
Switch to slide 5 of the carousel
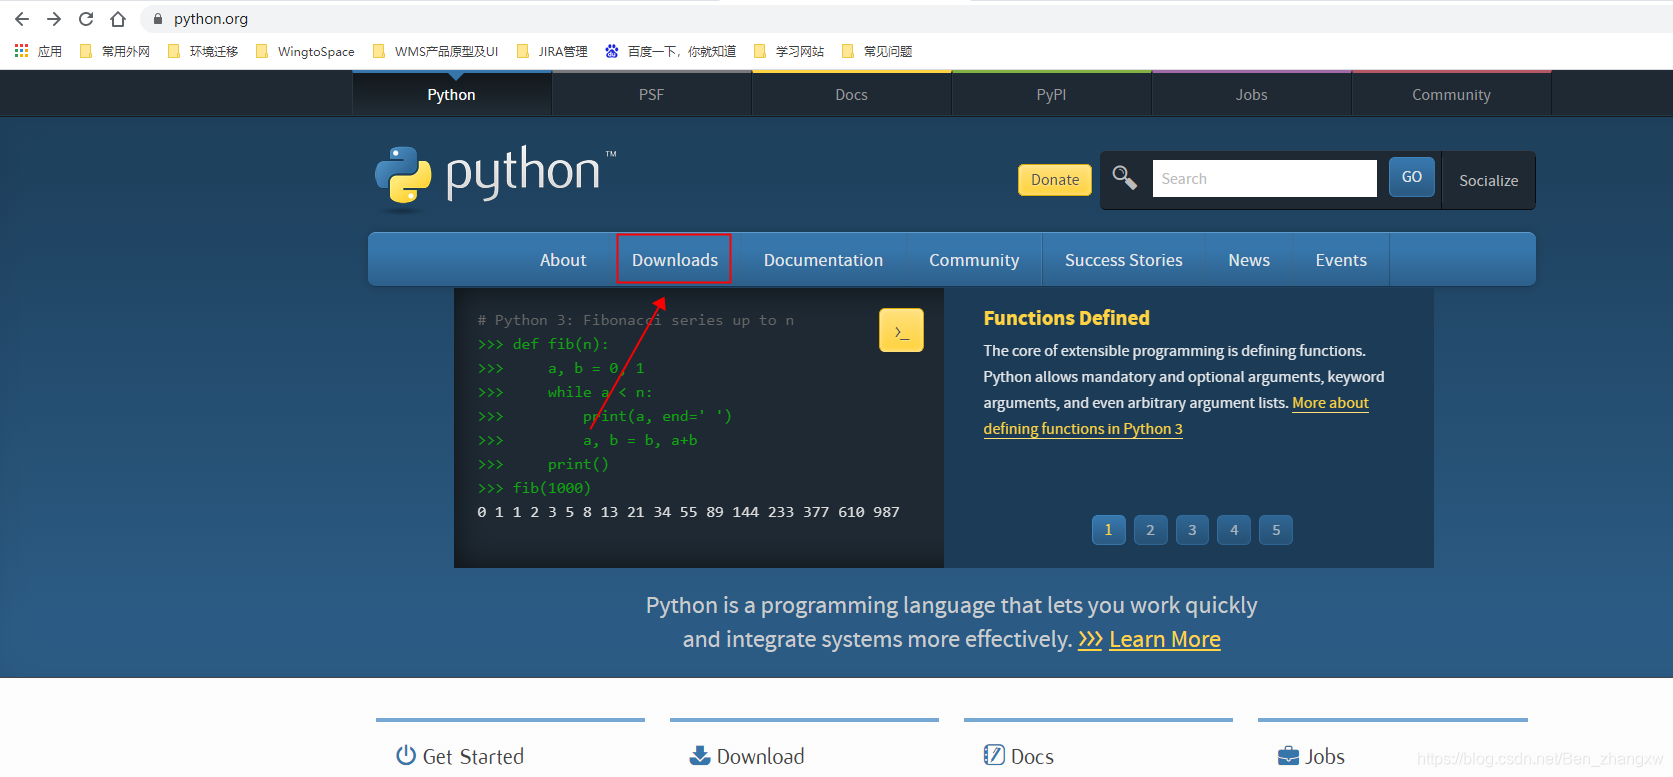[1276, 530]
